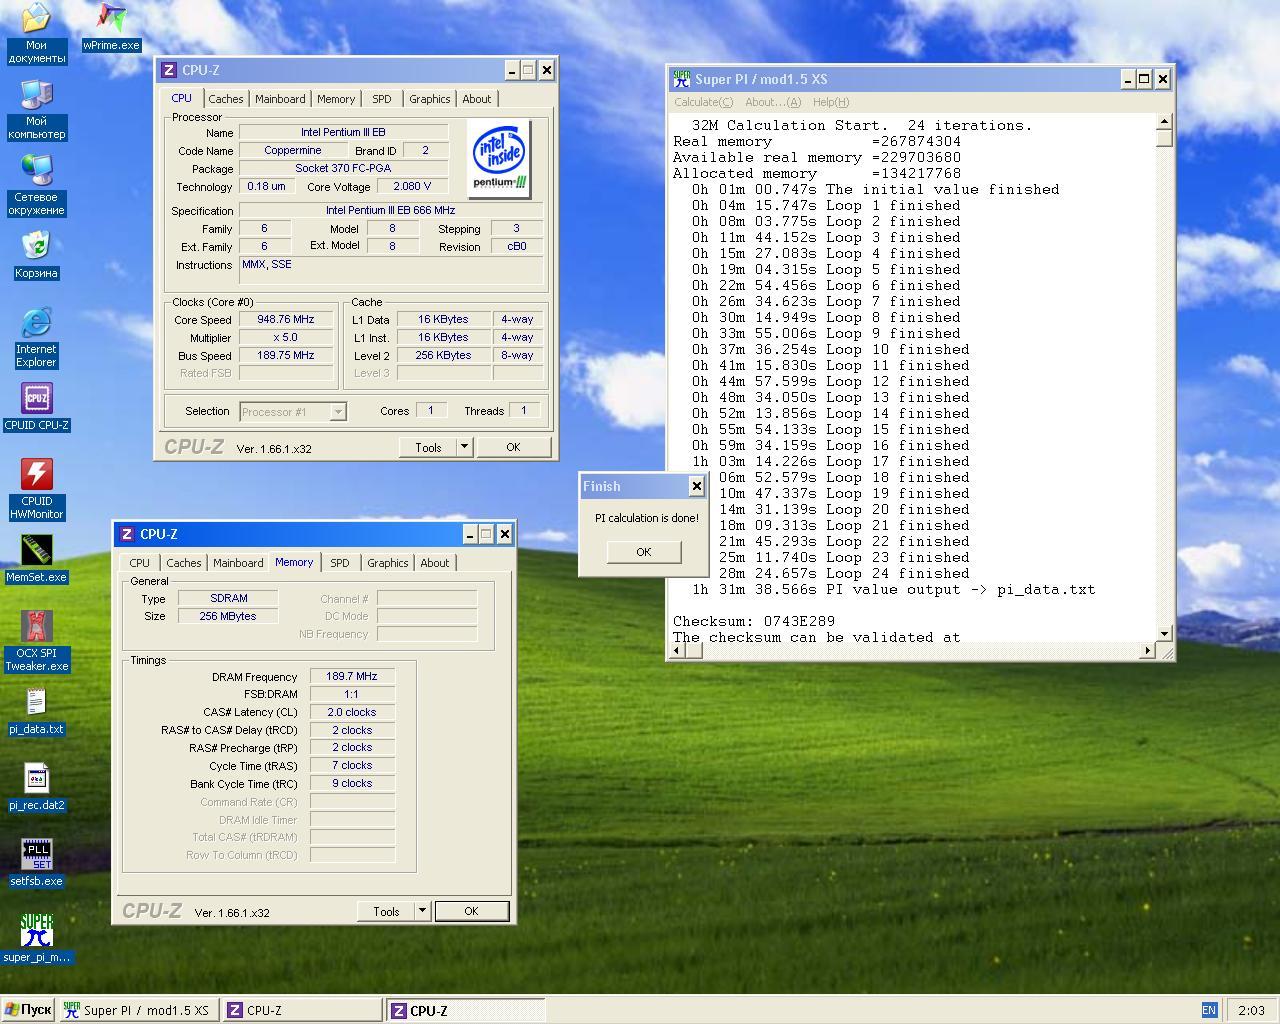The height and width of the screenshot is (1024, 1280).
Task: Open the Help(H) menu in Super PI
Action: (x=830, y=102)
